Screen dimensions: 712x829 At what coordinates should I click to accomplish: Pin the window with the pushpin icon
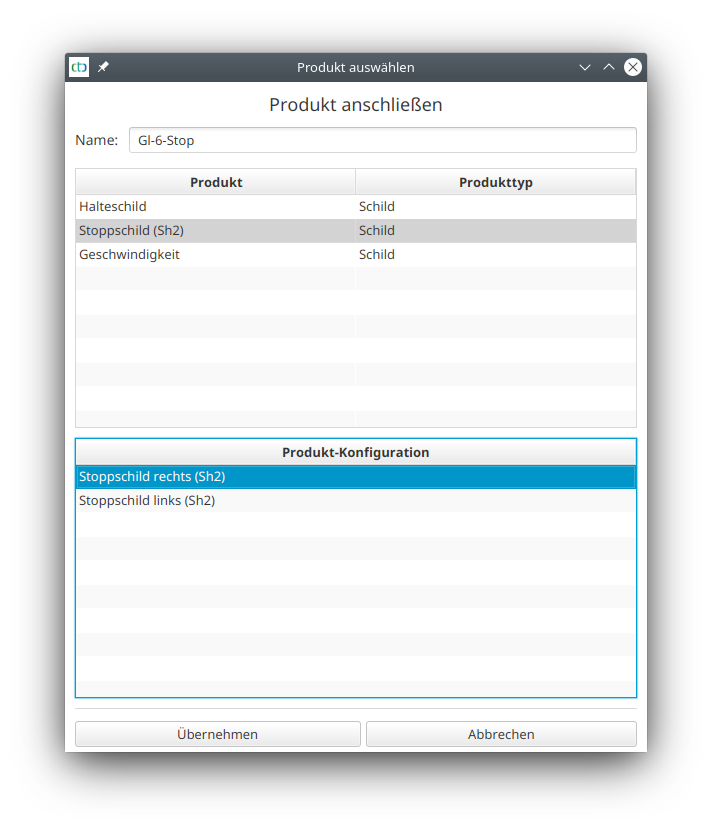(103, 67)
